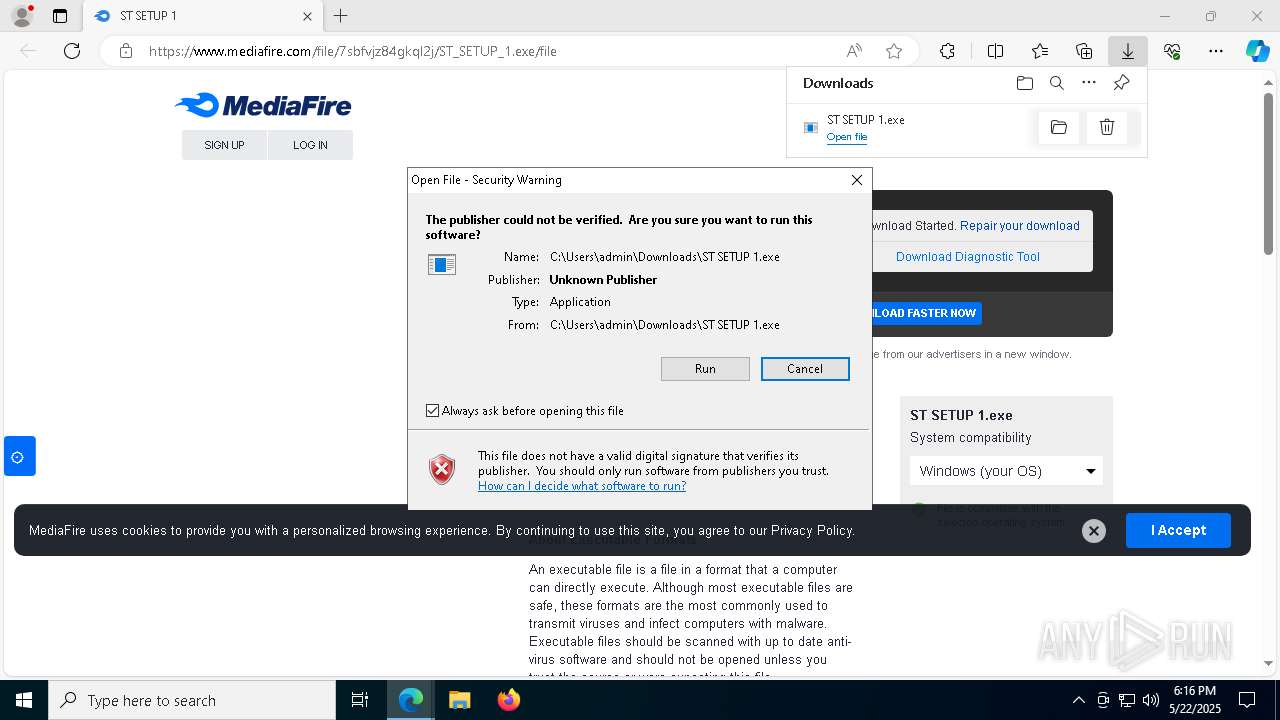Open new tab with plus button
This screenshot has width=1280, height=720.
point(341,16)
